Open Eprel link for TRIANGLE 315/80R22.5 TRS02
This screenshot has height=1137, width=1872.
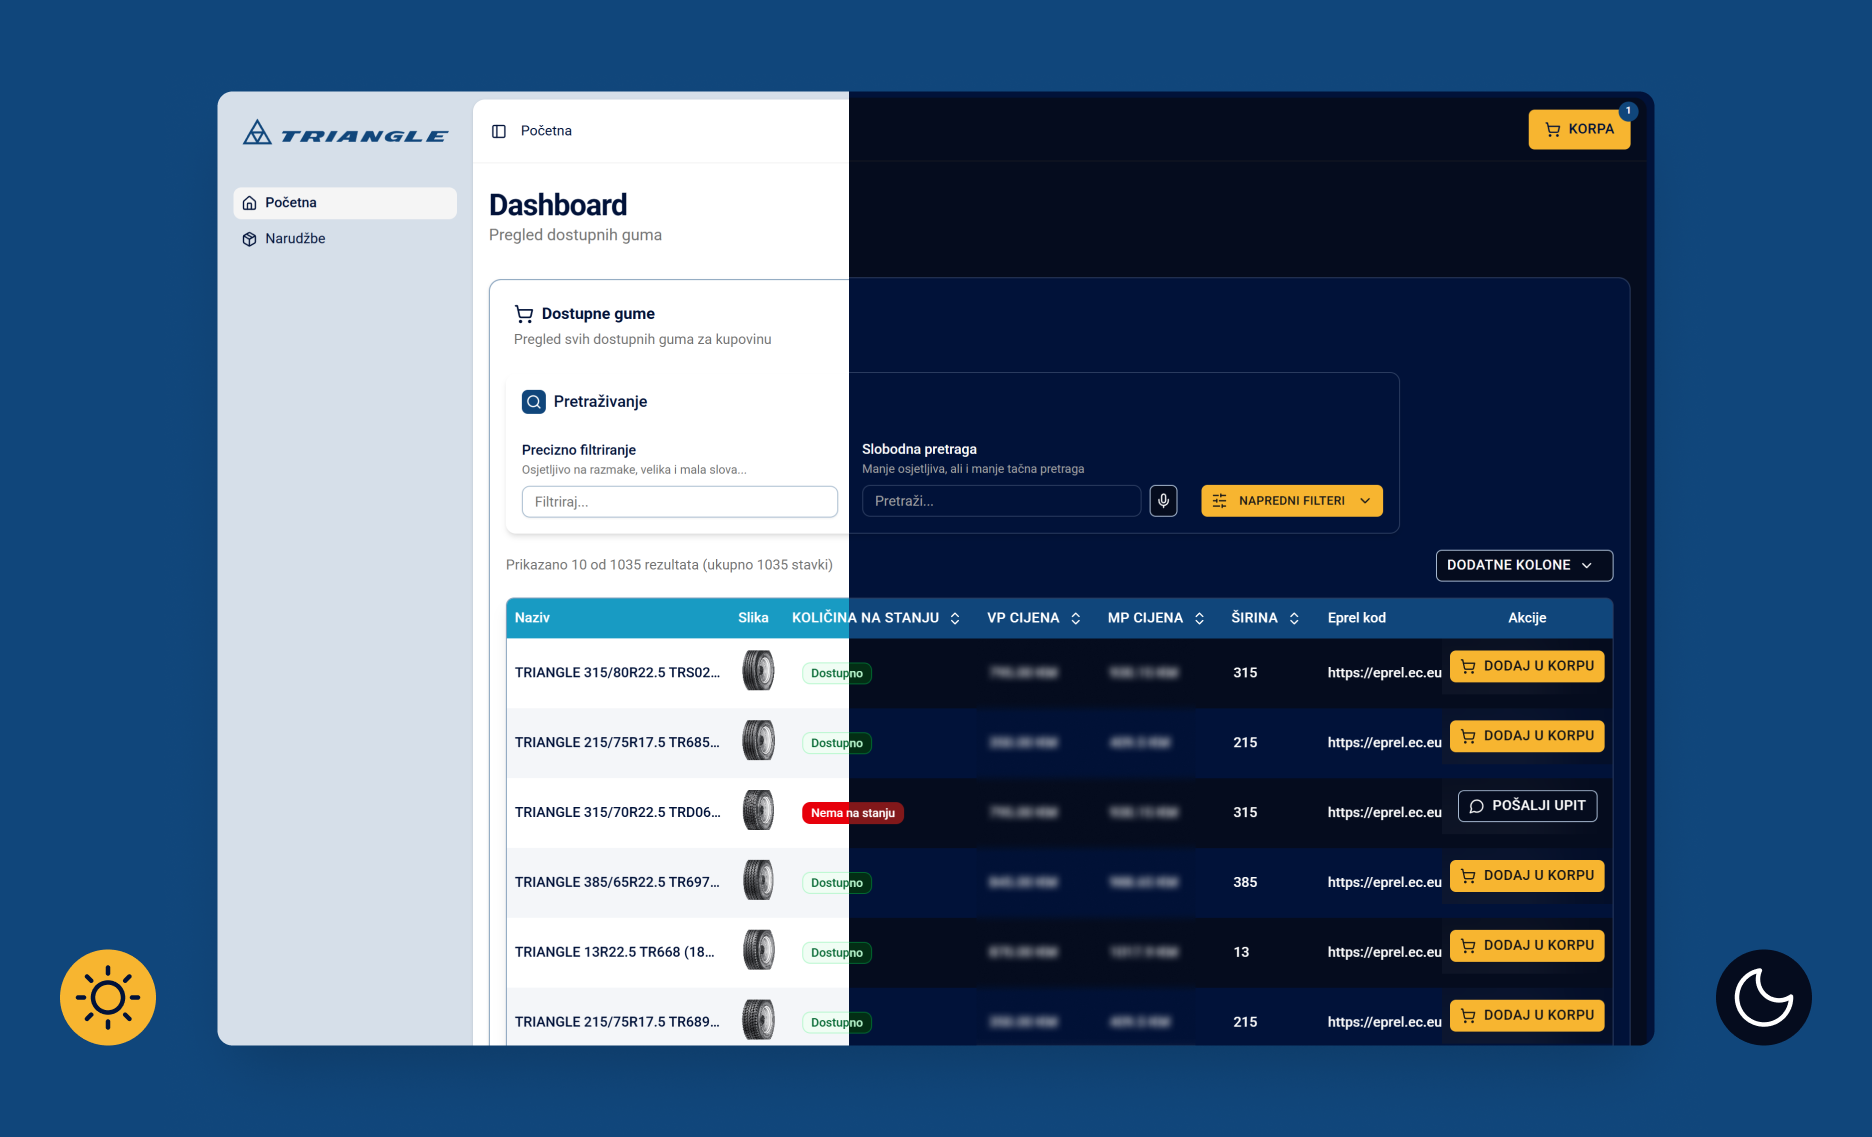pyautogui.click(x=1384, y=673)
